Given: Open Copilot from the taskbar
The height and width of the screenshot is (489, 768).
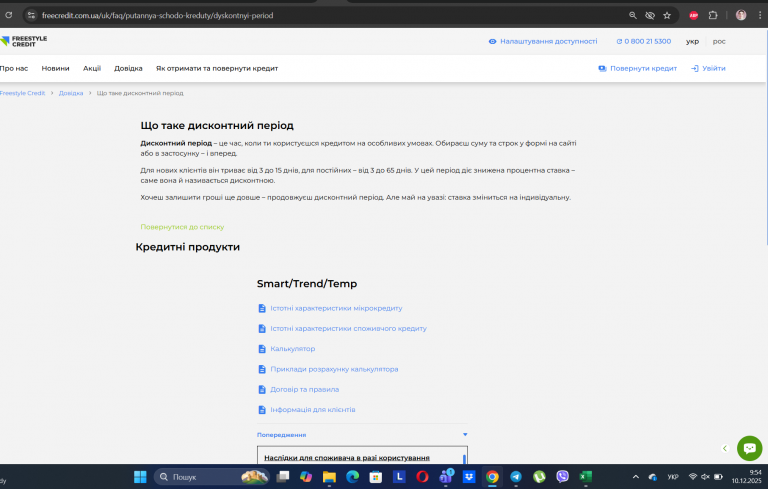Looking at the screenshot, I should [x=306, y=477].
